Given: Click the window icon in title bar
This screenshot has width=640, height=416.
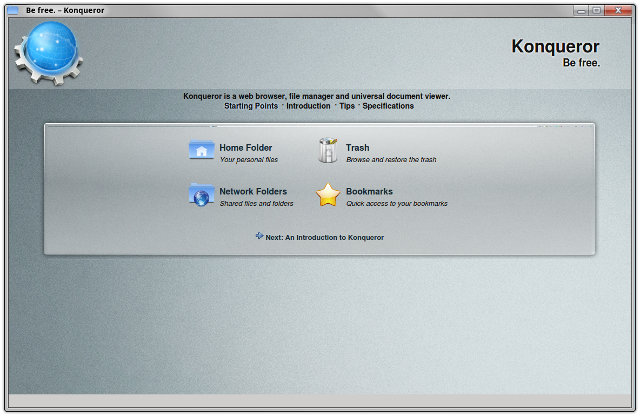Looking at the screenshot, I should coord(13,10).
